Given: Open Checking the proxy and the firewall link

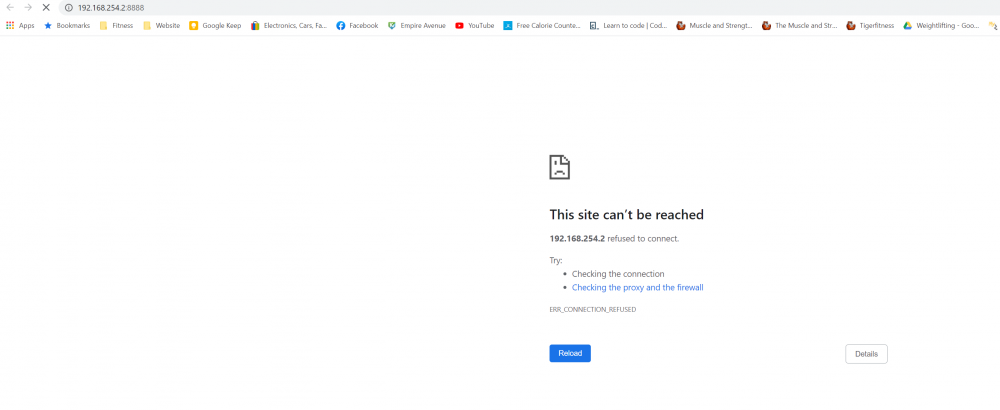Looking at the screenshot, I should (x=637, y=288).
